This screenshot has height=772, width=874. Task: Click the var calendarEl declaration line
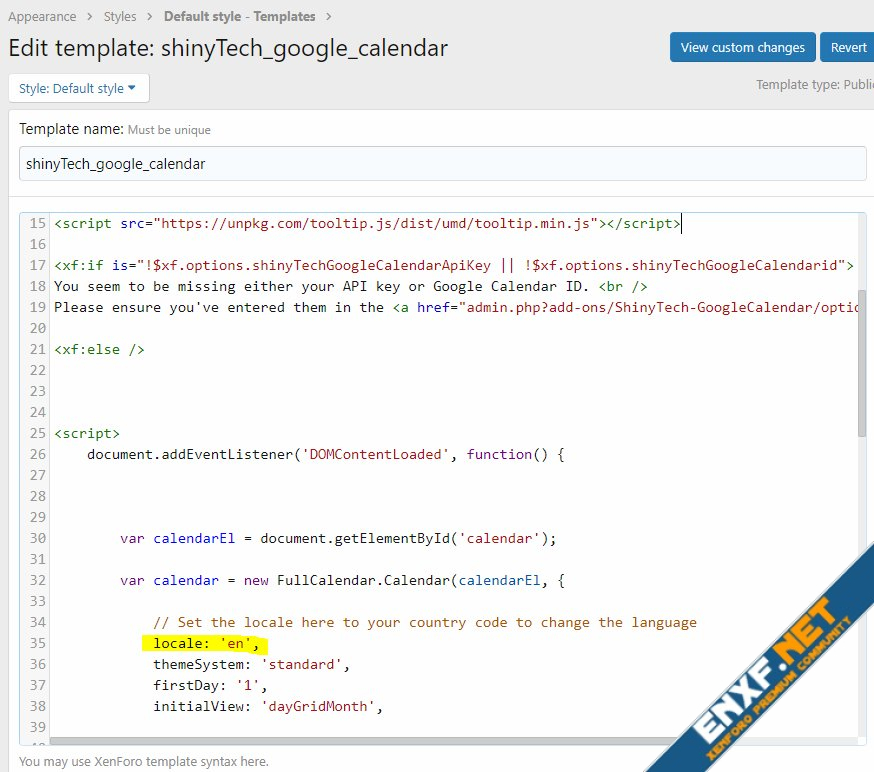tap(337, 538)
